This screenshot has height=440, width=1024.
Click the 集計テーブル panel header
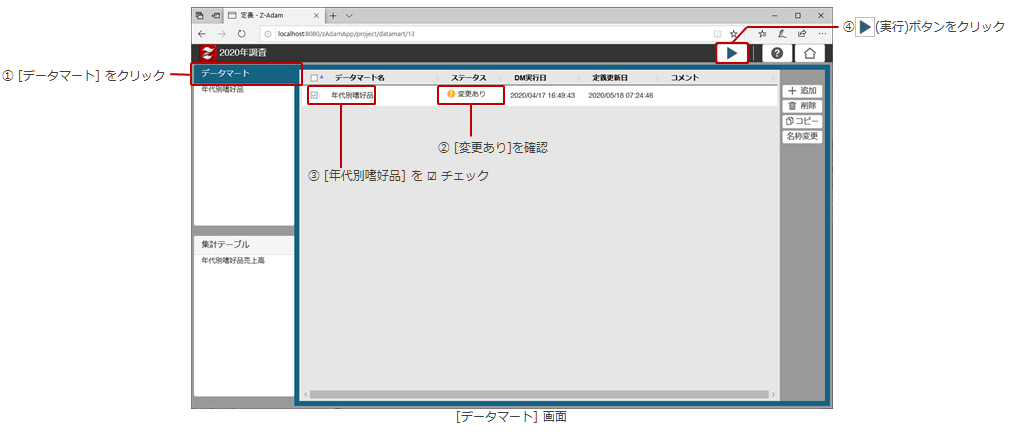244,245
